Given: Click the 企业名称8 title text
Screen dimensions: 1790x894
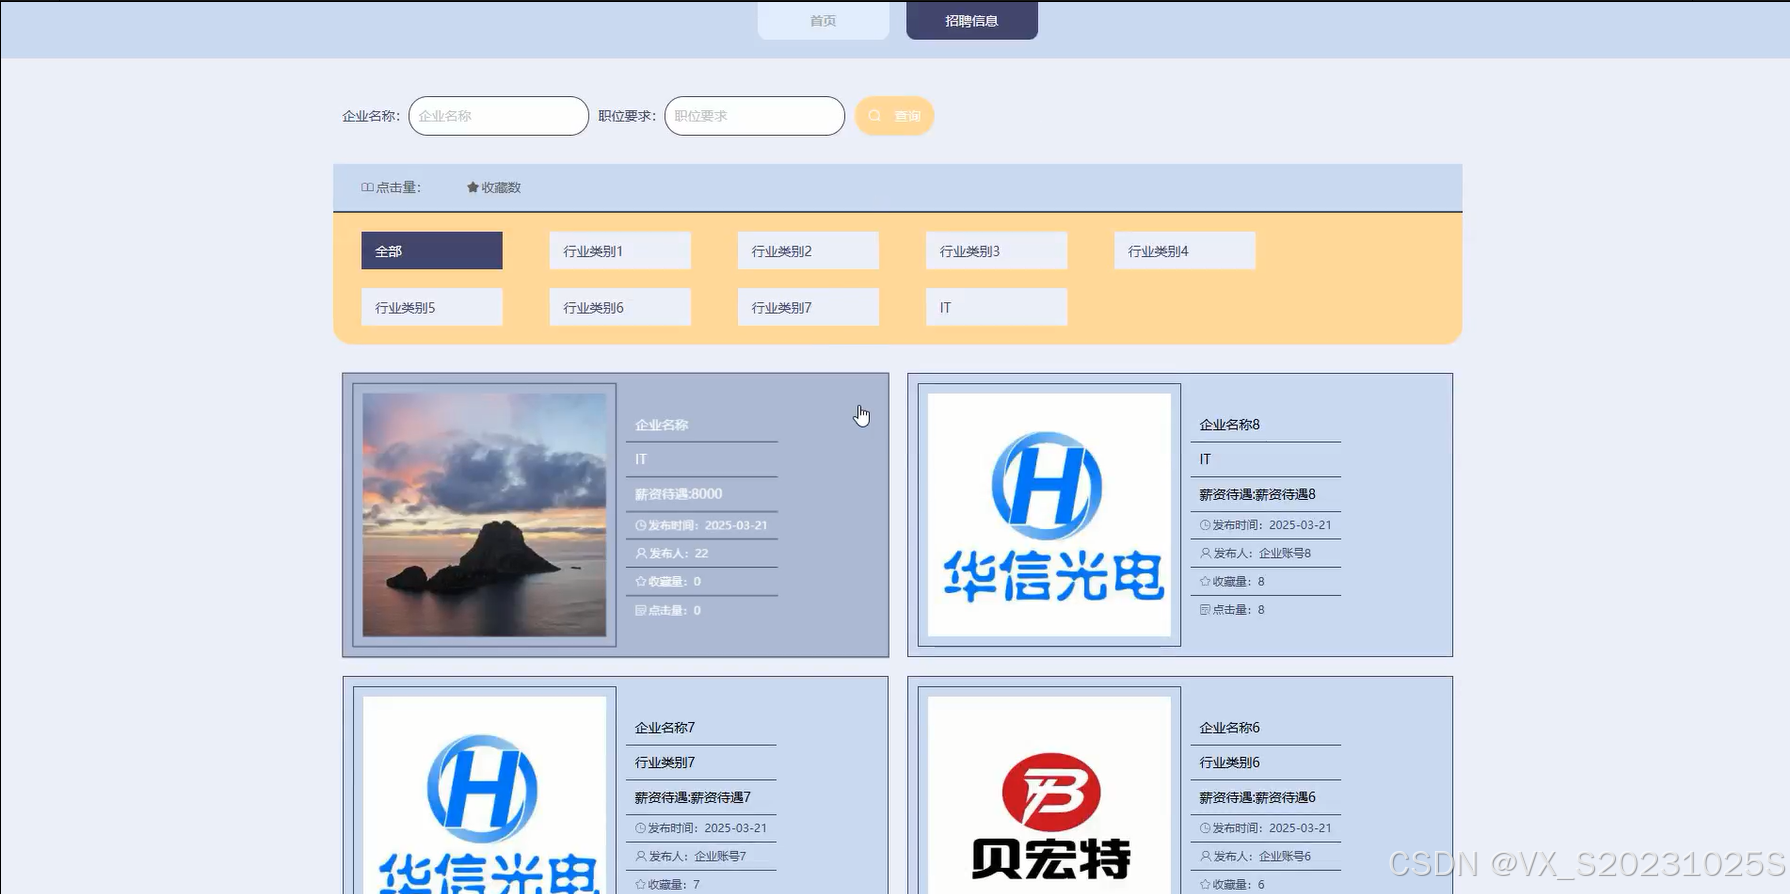Looking at the screenshot, I should [x=1229, y=425].
